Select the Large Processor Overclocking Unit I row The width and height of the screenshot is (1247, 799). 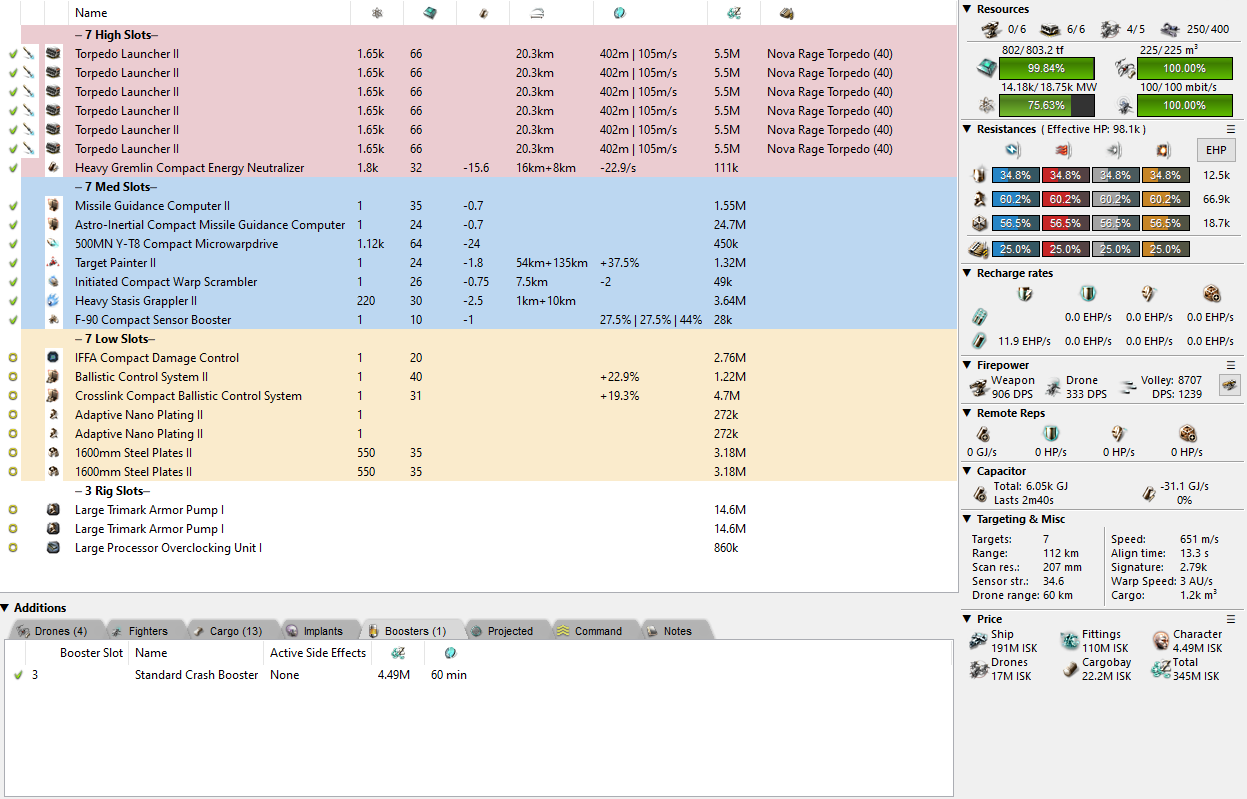pyautogui.click(x=168, y=548)
